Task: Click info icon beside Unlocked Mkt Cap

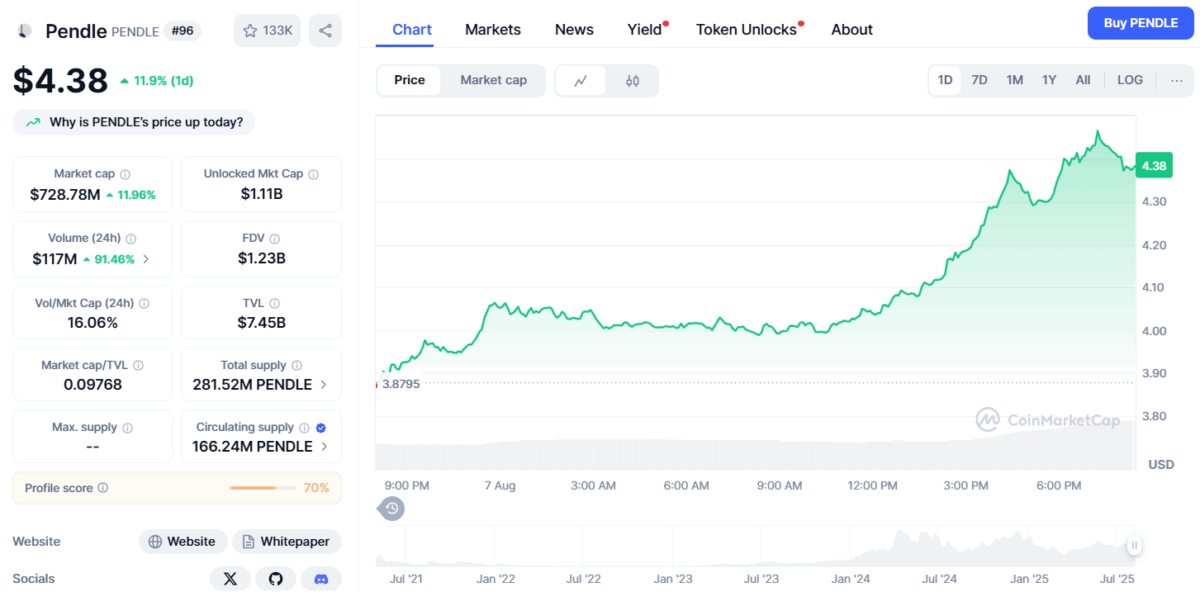Action: (x=313, y=174)
